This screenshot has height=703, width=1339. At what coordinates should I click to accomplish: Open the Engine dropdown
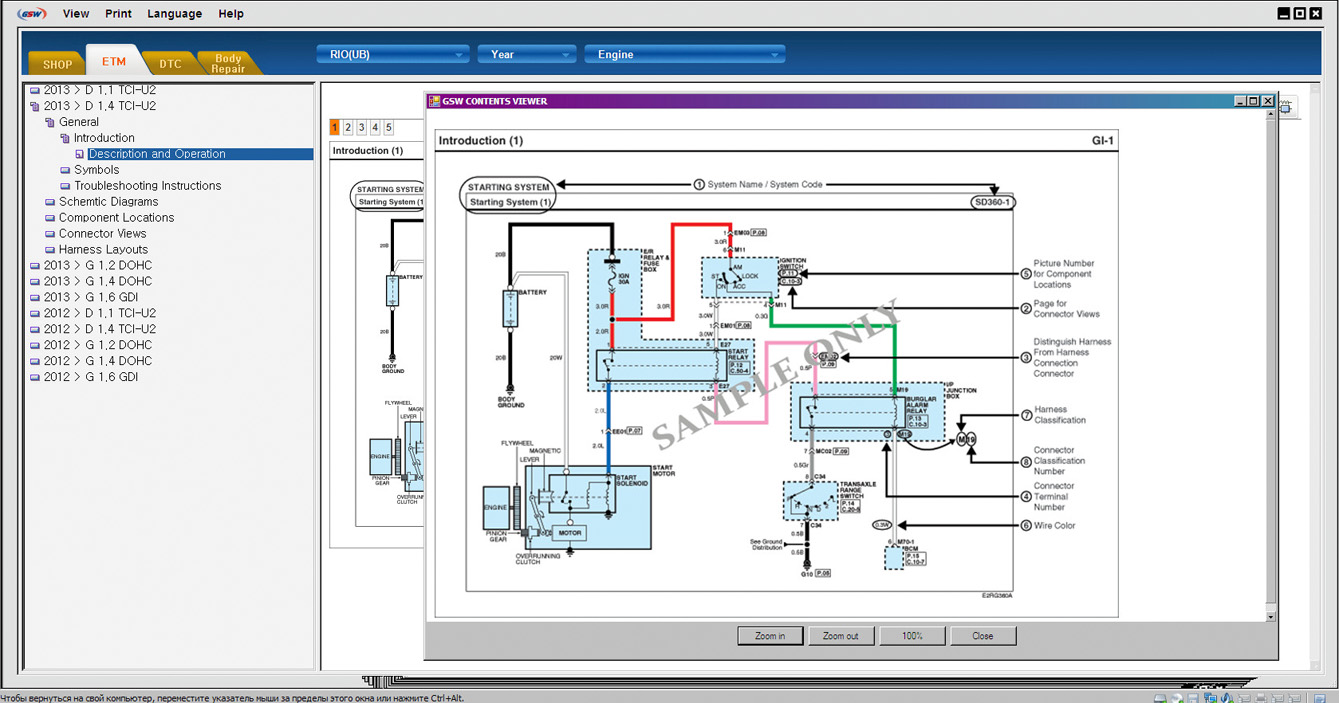[x=685, y=55]
